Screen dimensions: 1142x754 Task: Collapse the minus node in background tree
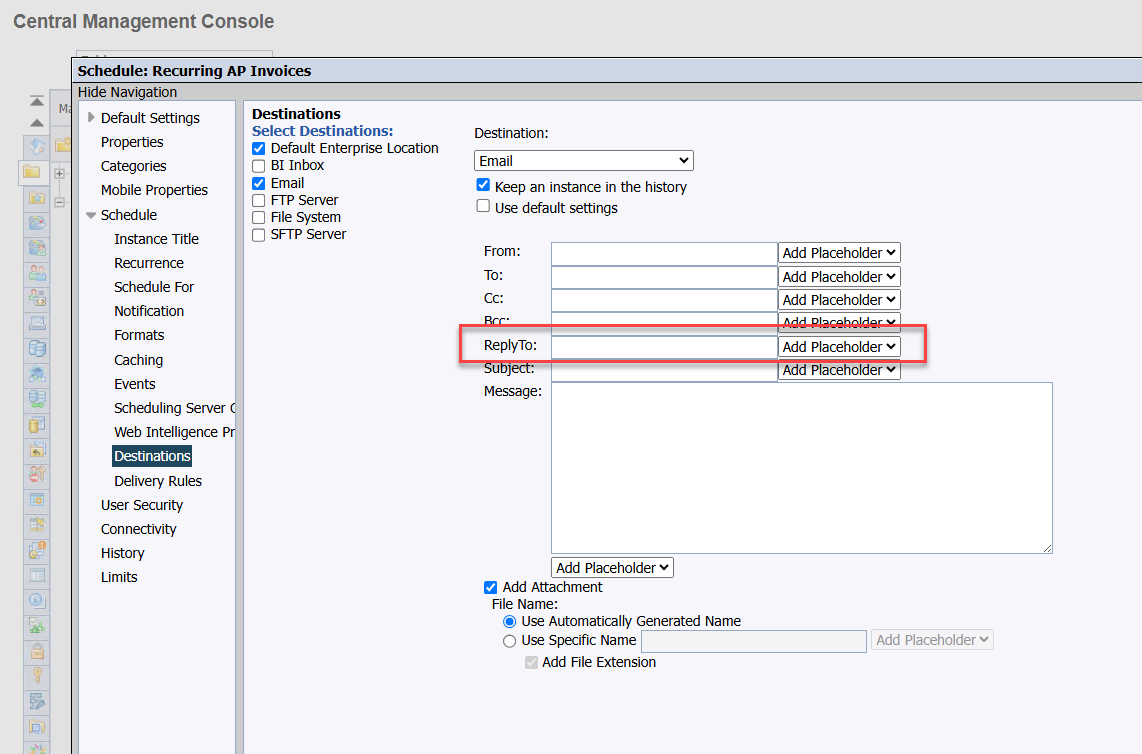(60, 203)
